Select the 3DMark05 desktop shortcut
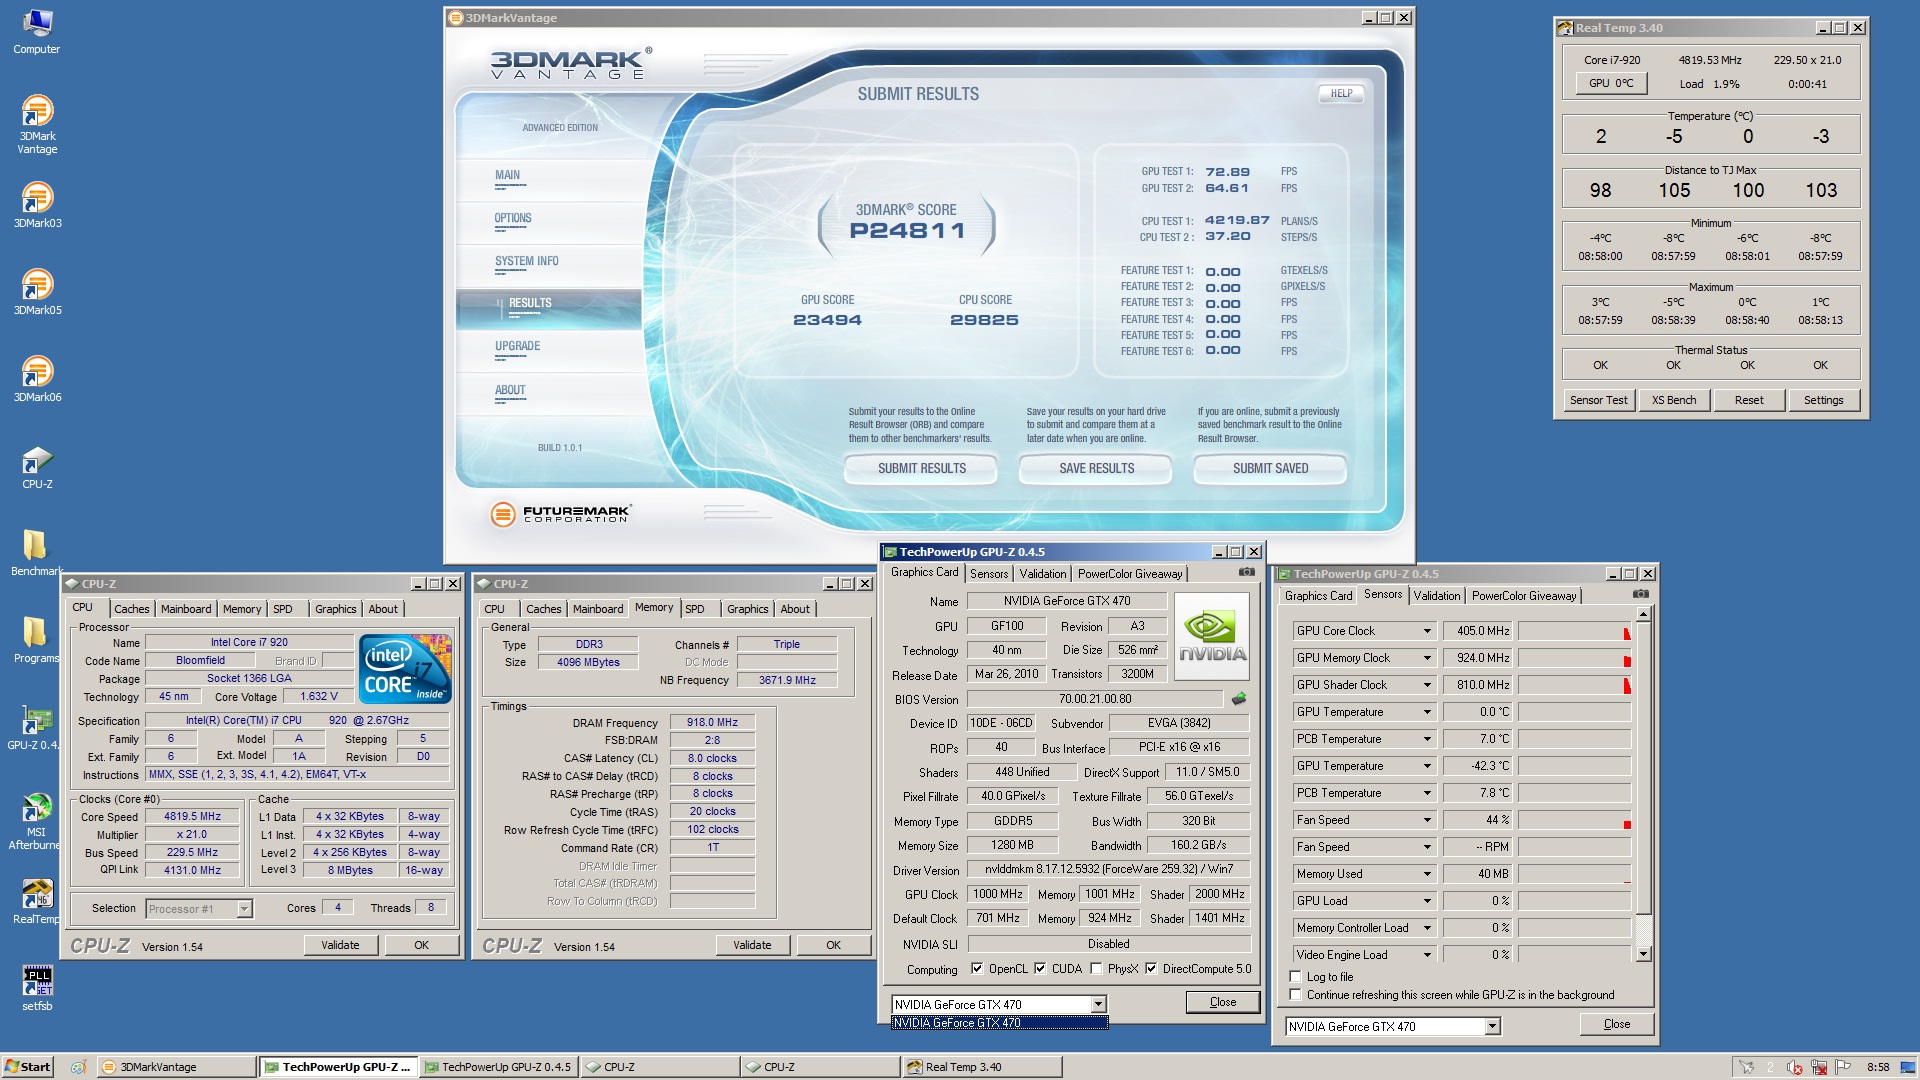Screen dimensions: 1920x1080 [37, 292]
